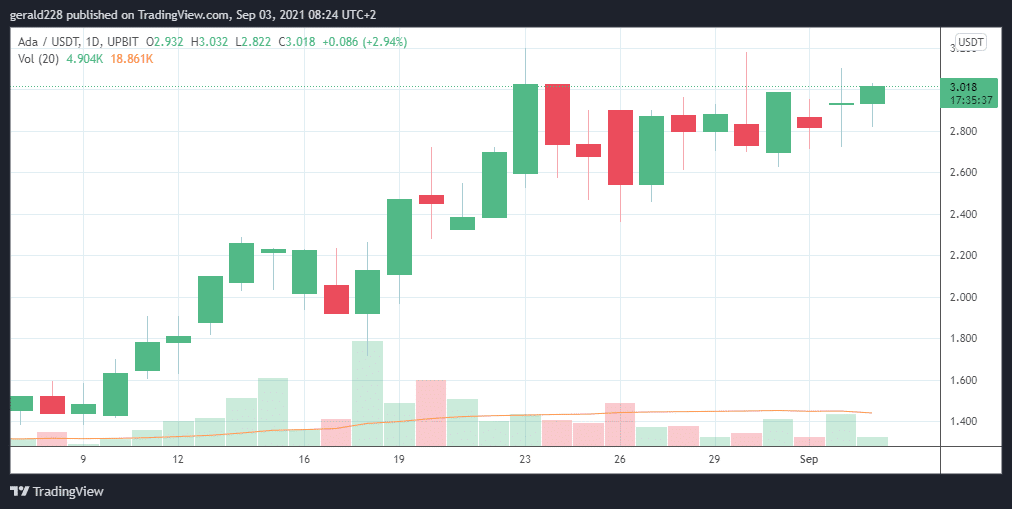The image size is (1012, 509).
Task: Click the Sep label on the time axis
Action: click(809, 459)
